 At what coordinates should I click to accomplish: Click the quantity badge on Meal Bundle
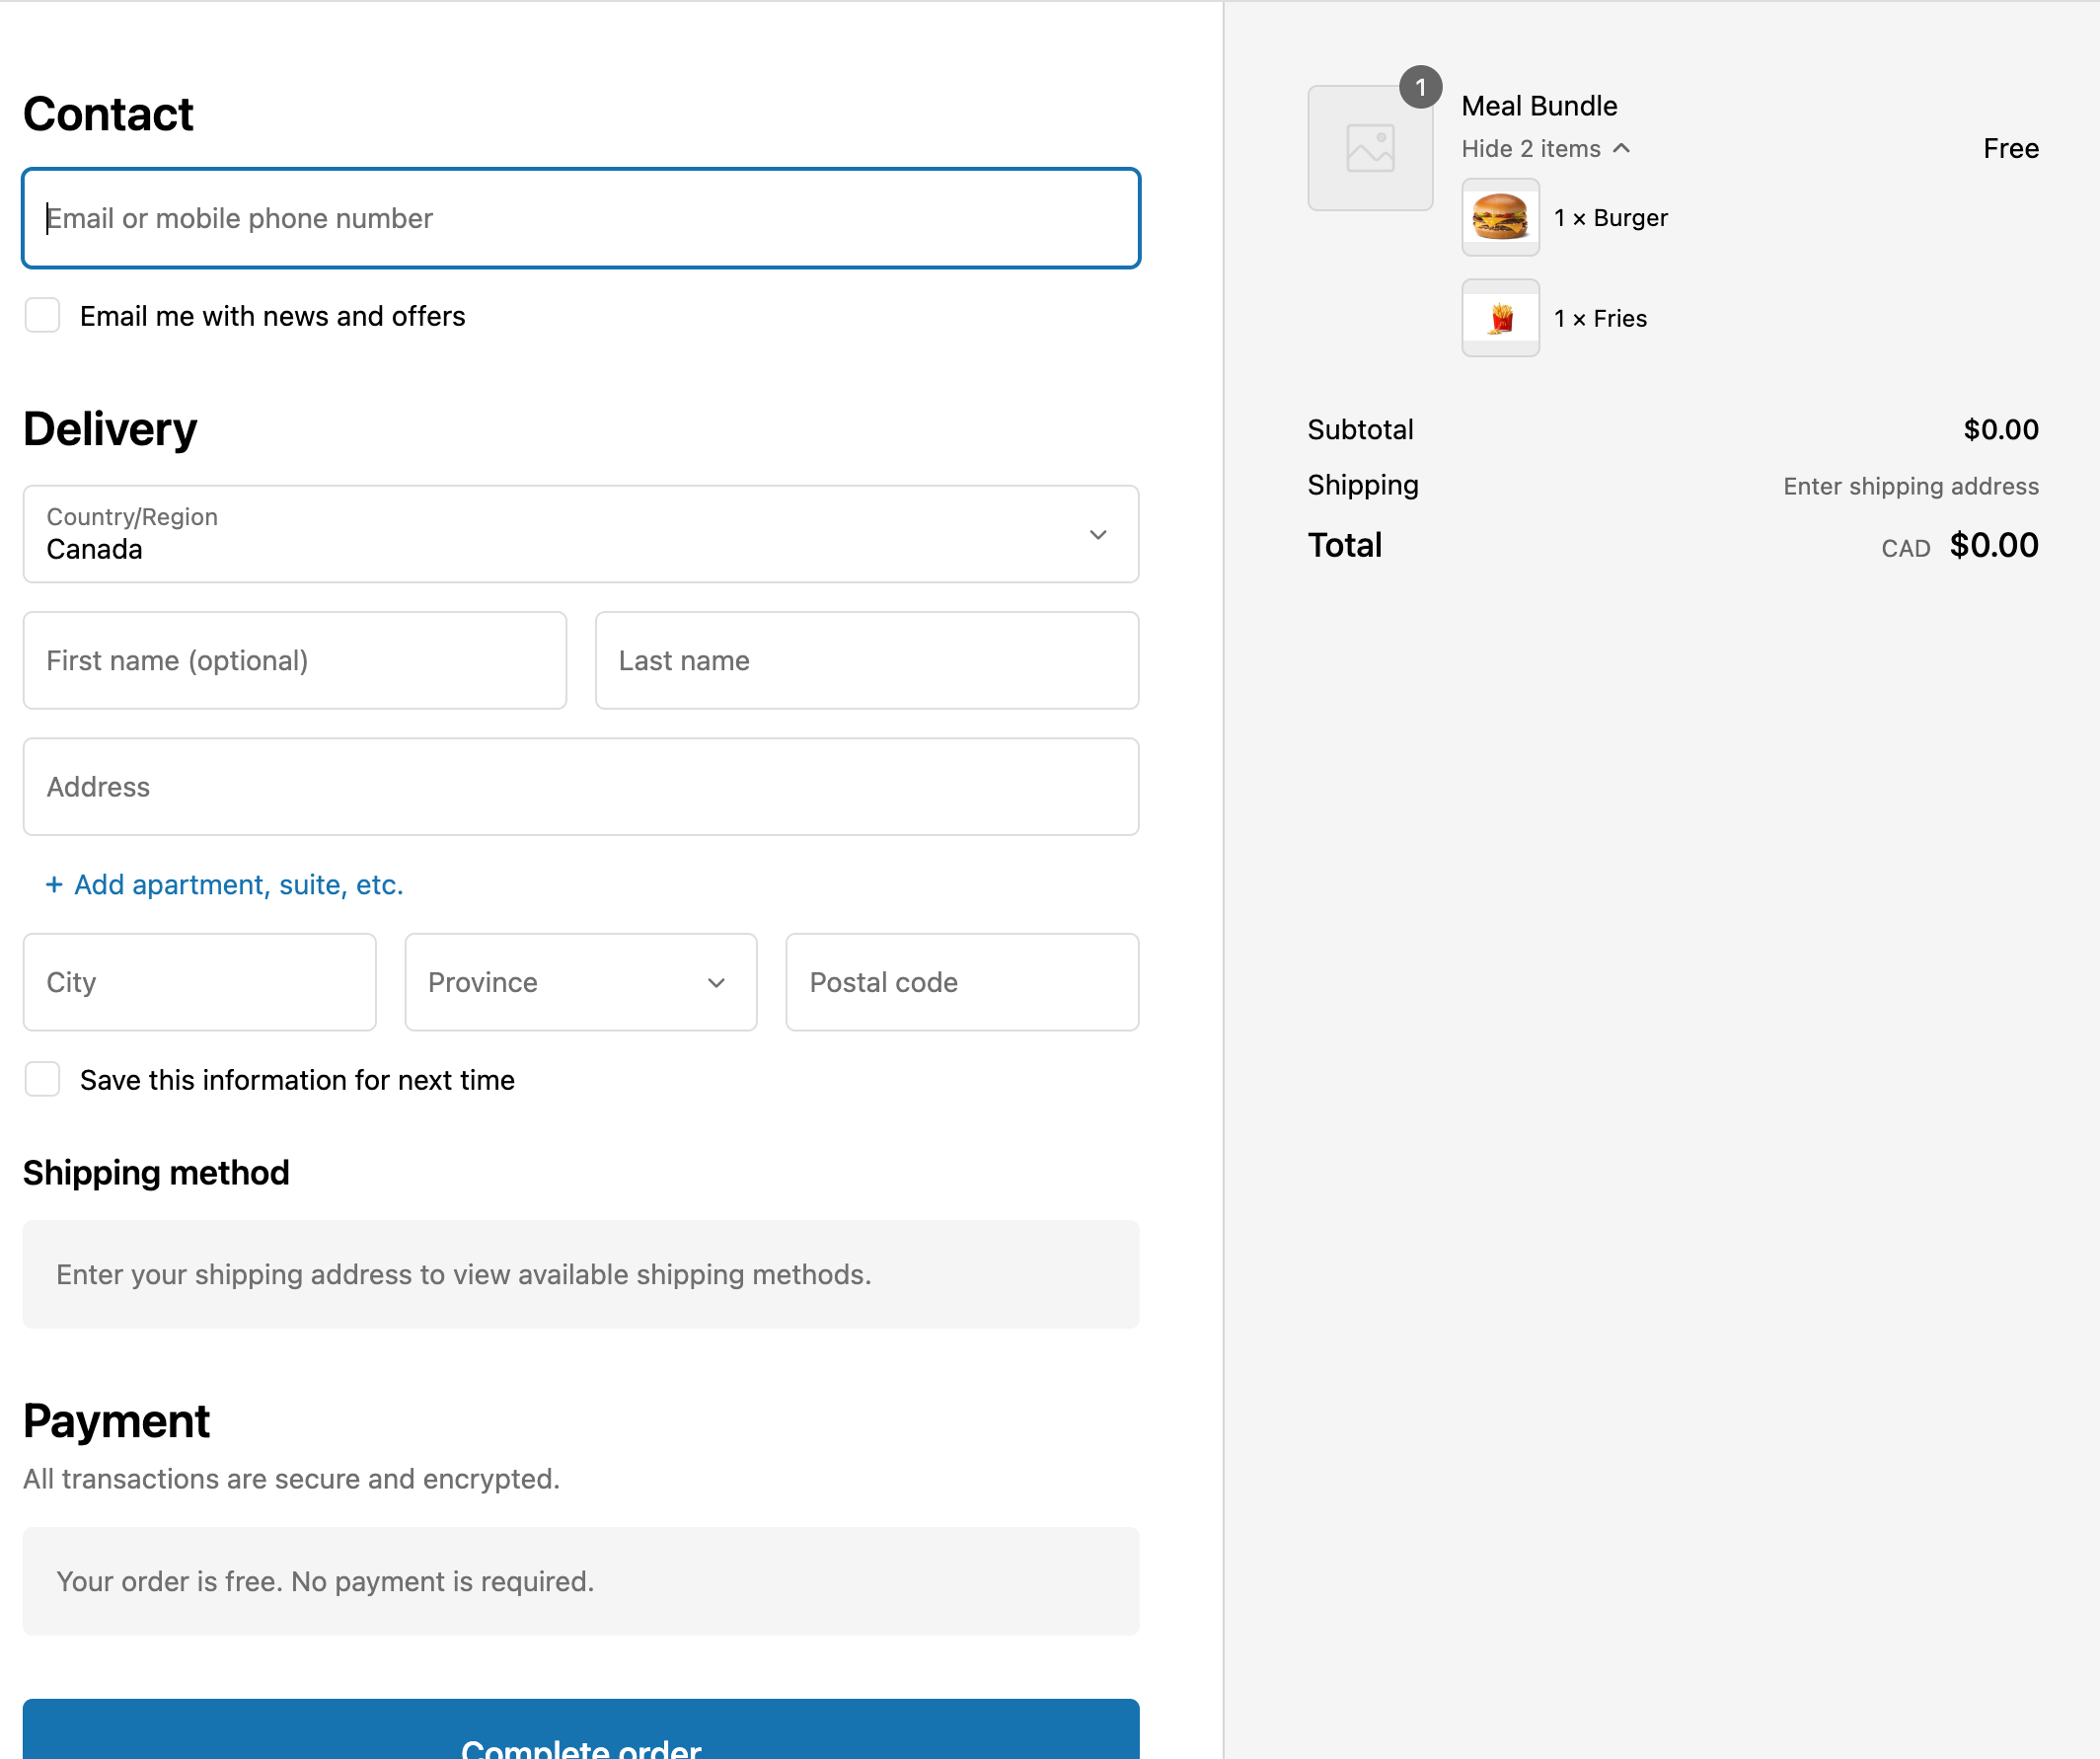[x=1420, y=87]
